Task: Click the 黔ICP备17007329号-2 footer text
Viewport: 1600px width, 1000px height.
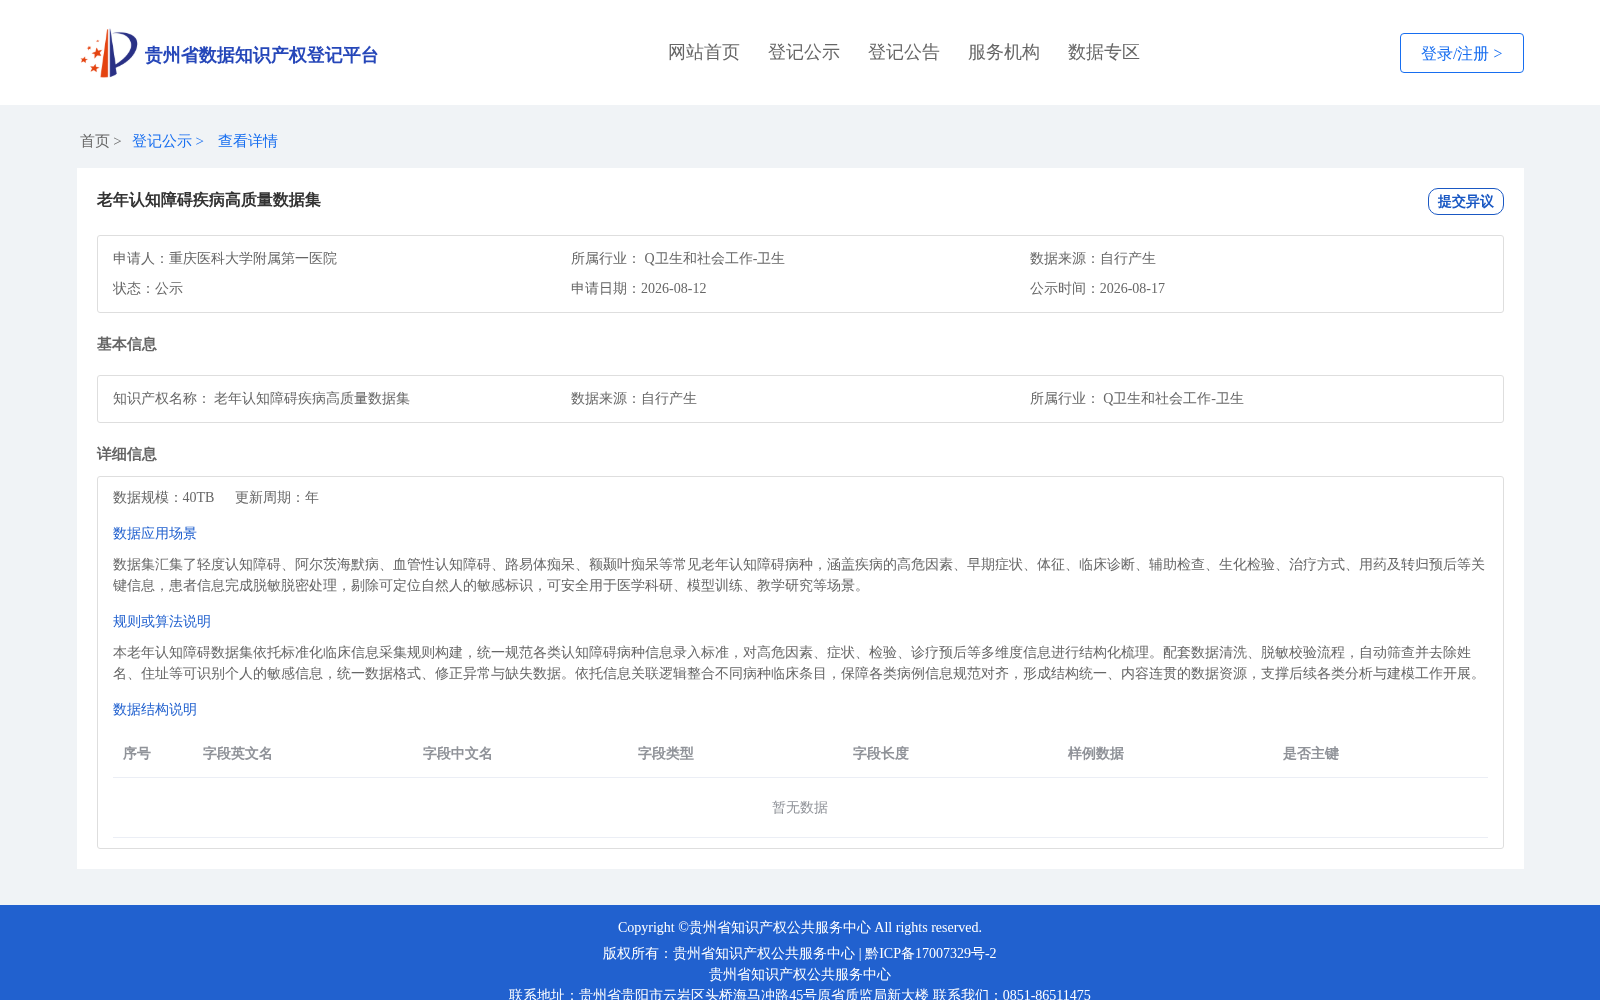Action: click(x=931, y=953)
